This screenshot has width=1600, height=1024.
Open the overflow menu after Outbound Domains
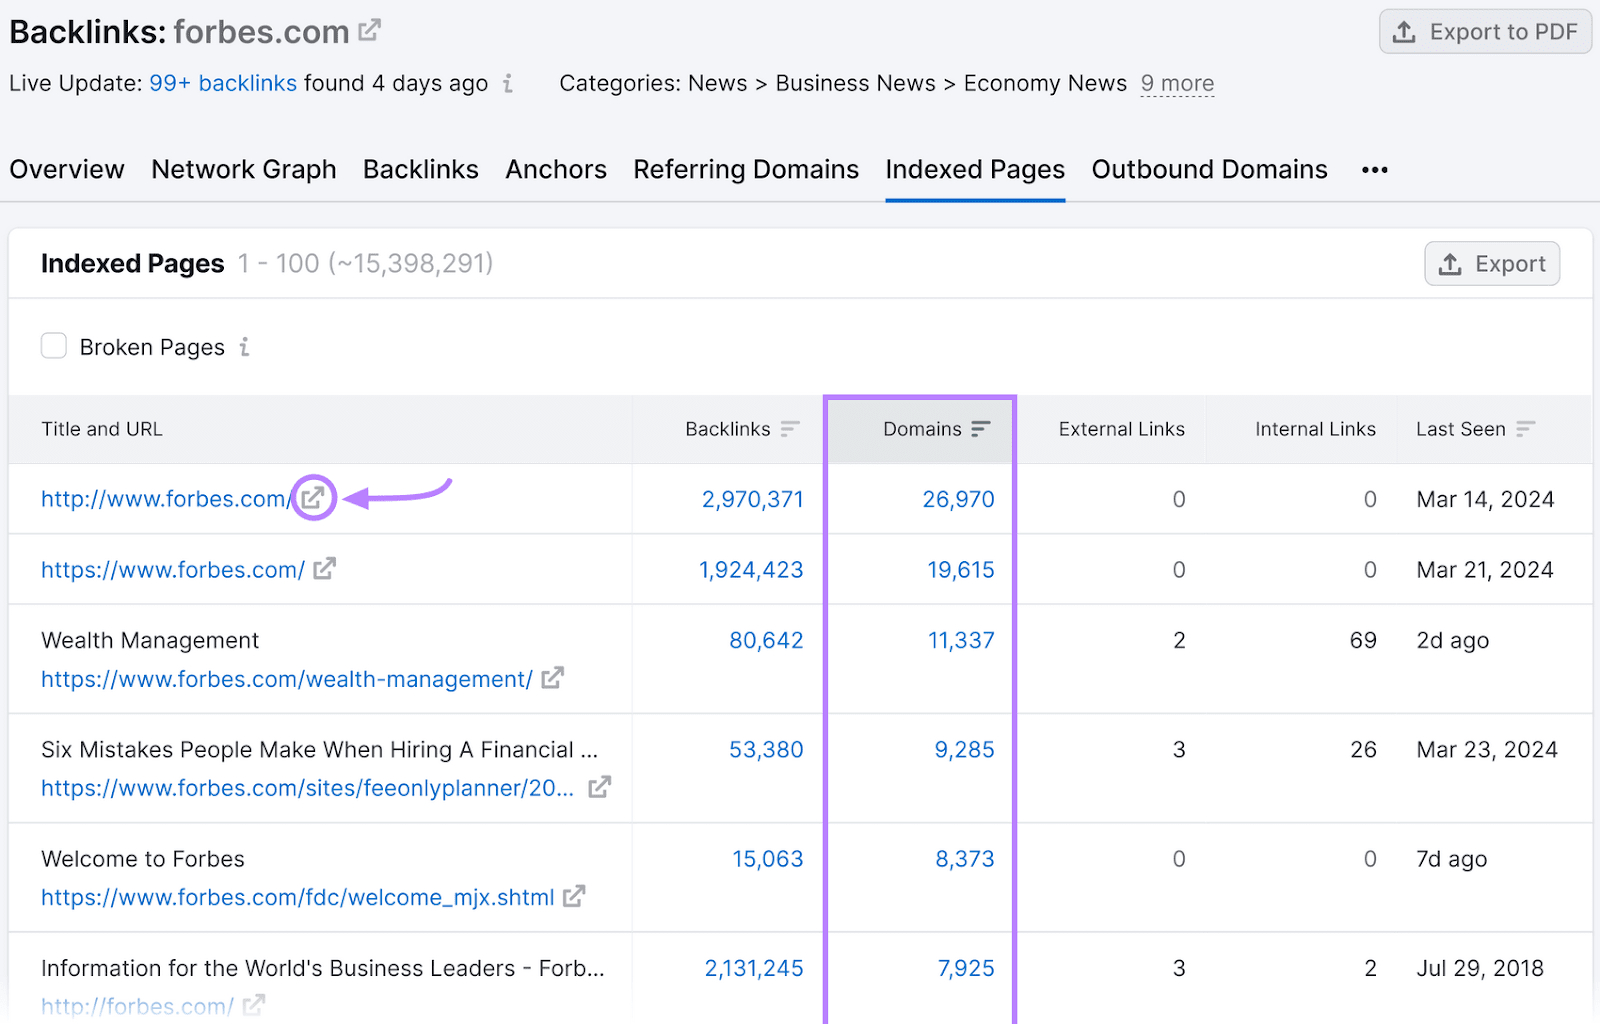pos(1374,169)
